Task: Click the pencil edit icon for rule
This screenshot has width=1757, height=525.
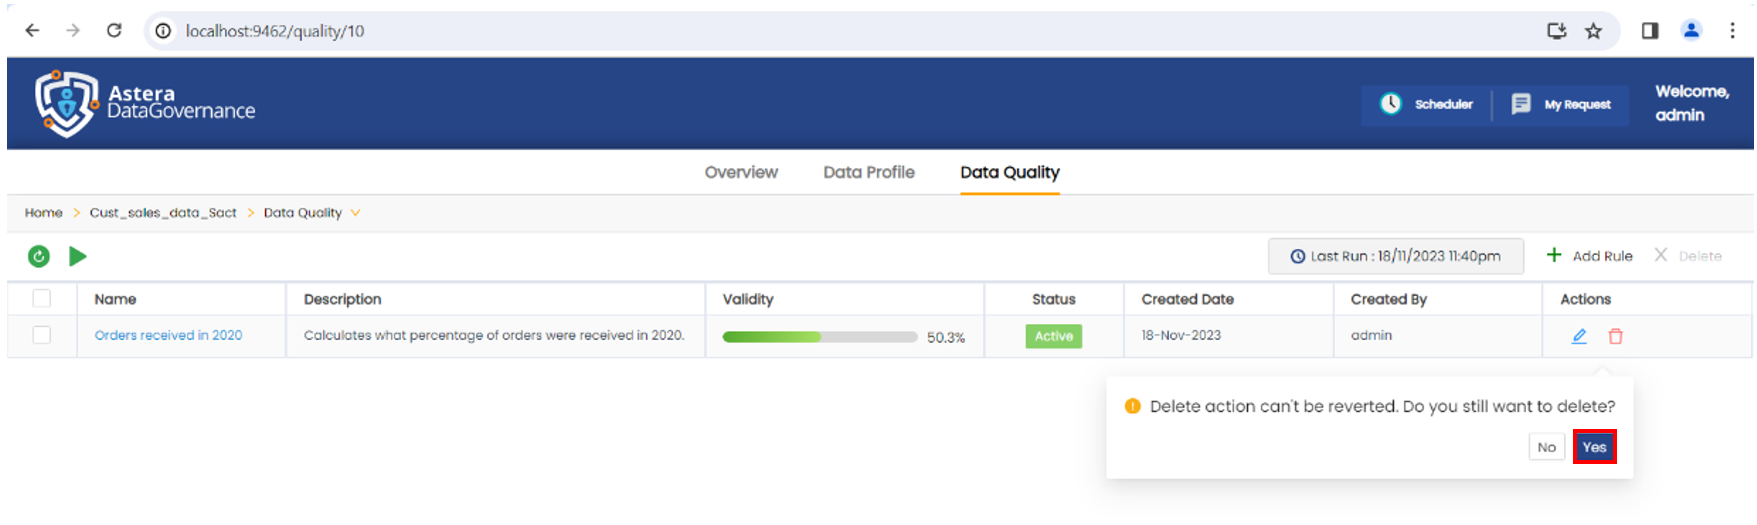Action: point(1579,336)
